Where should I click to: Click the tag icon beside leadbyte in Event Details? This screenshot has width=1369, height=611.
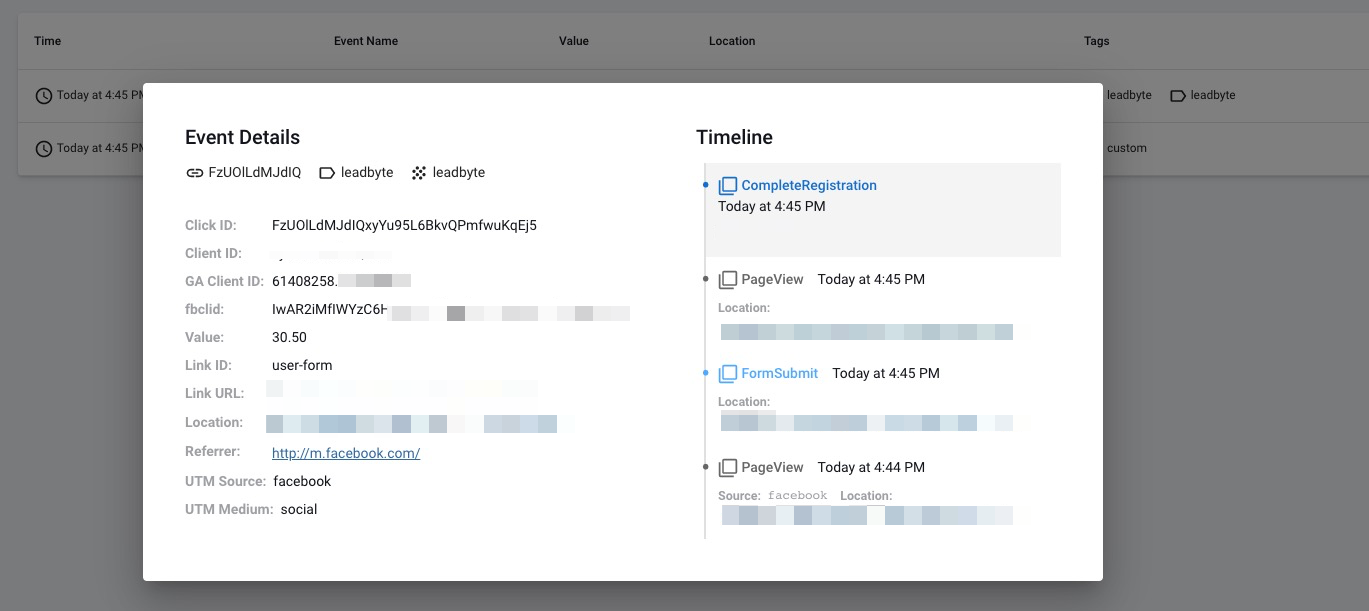326,173
